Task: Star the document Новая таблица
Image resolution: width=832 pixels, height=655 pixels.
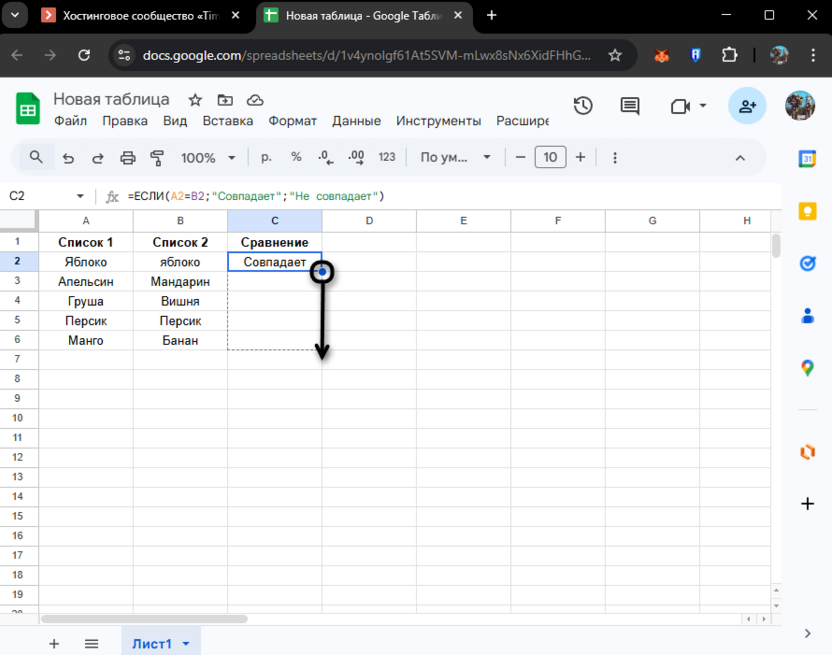Action: (x=195, y=100)
